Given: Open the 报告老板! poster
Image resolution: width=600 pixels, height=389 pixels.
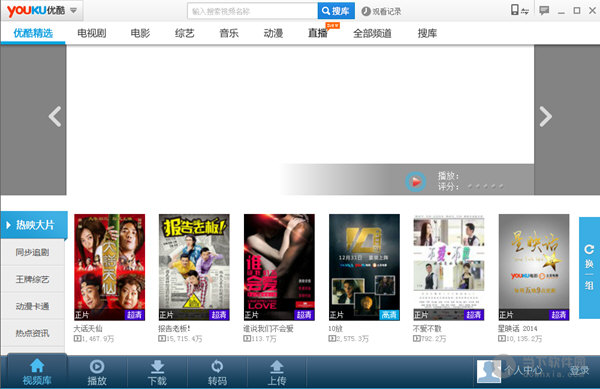Looking at the screenshot, I should (x=194, y=267).
